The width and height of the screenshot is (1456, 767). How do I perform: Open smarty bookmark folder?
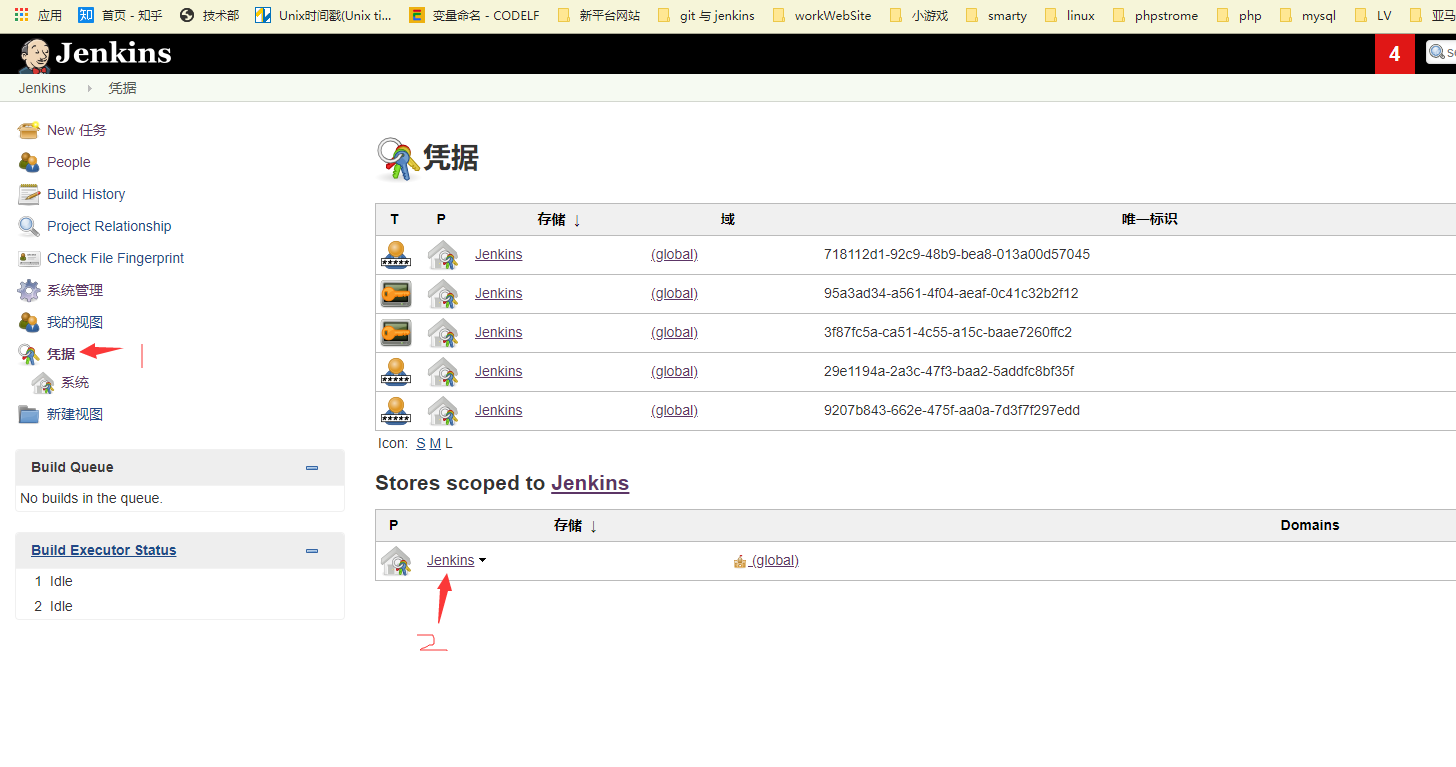click(996, 15)
